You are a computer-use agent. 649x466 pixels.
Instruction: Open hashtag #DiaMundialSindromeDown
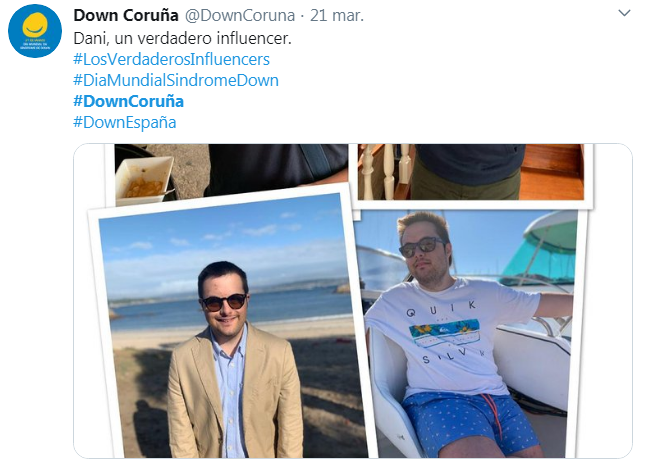click(x=176, y=80)
